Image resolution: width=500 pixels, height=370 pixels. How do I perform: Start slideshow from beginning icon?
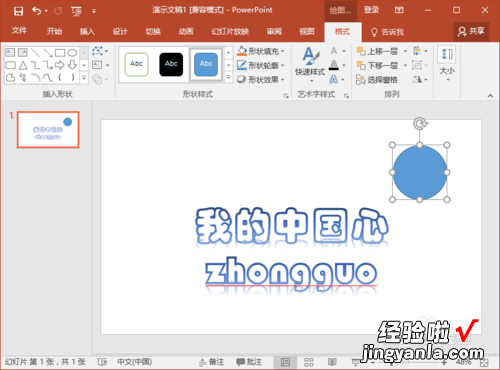(x=76, y=12)
